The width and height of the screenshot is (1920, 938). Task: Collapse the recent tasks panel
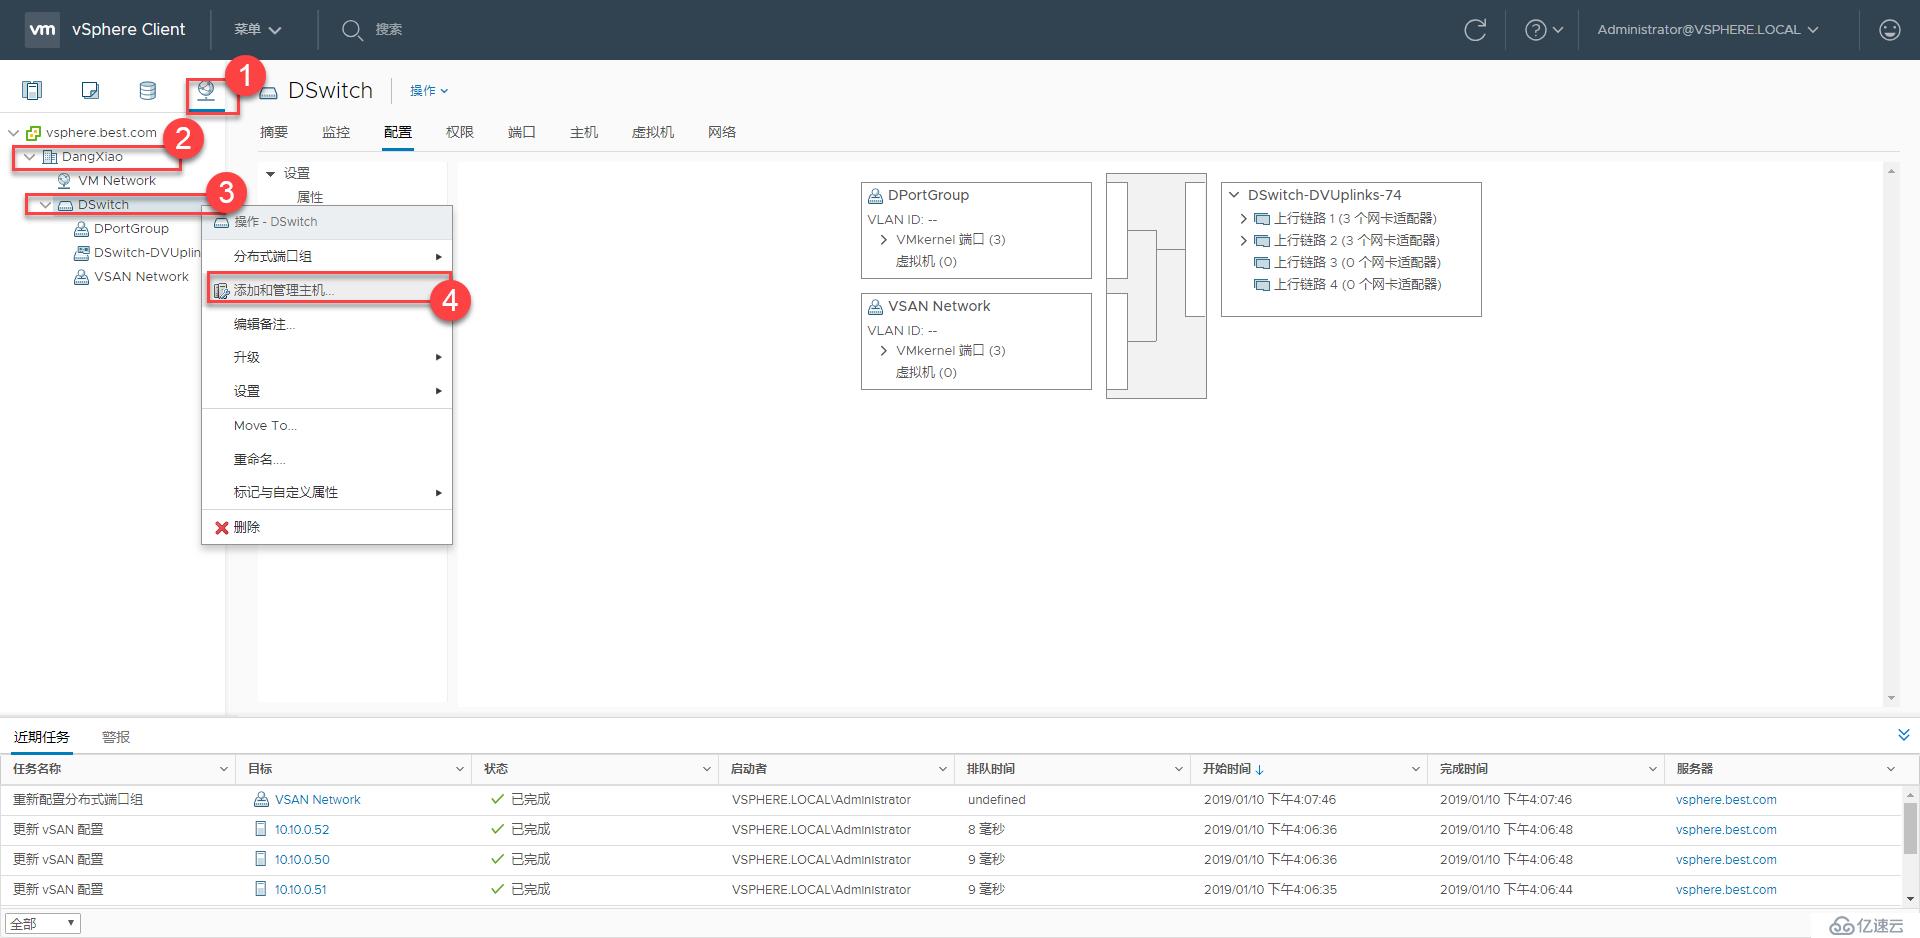[1903, 735]
